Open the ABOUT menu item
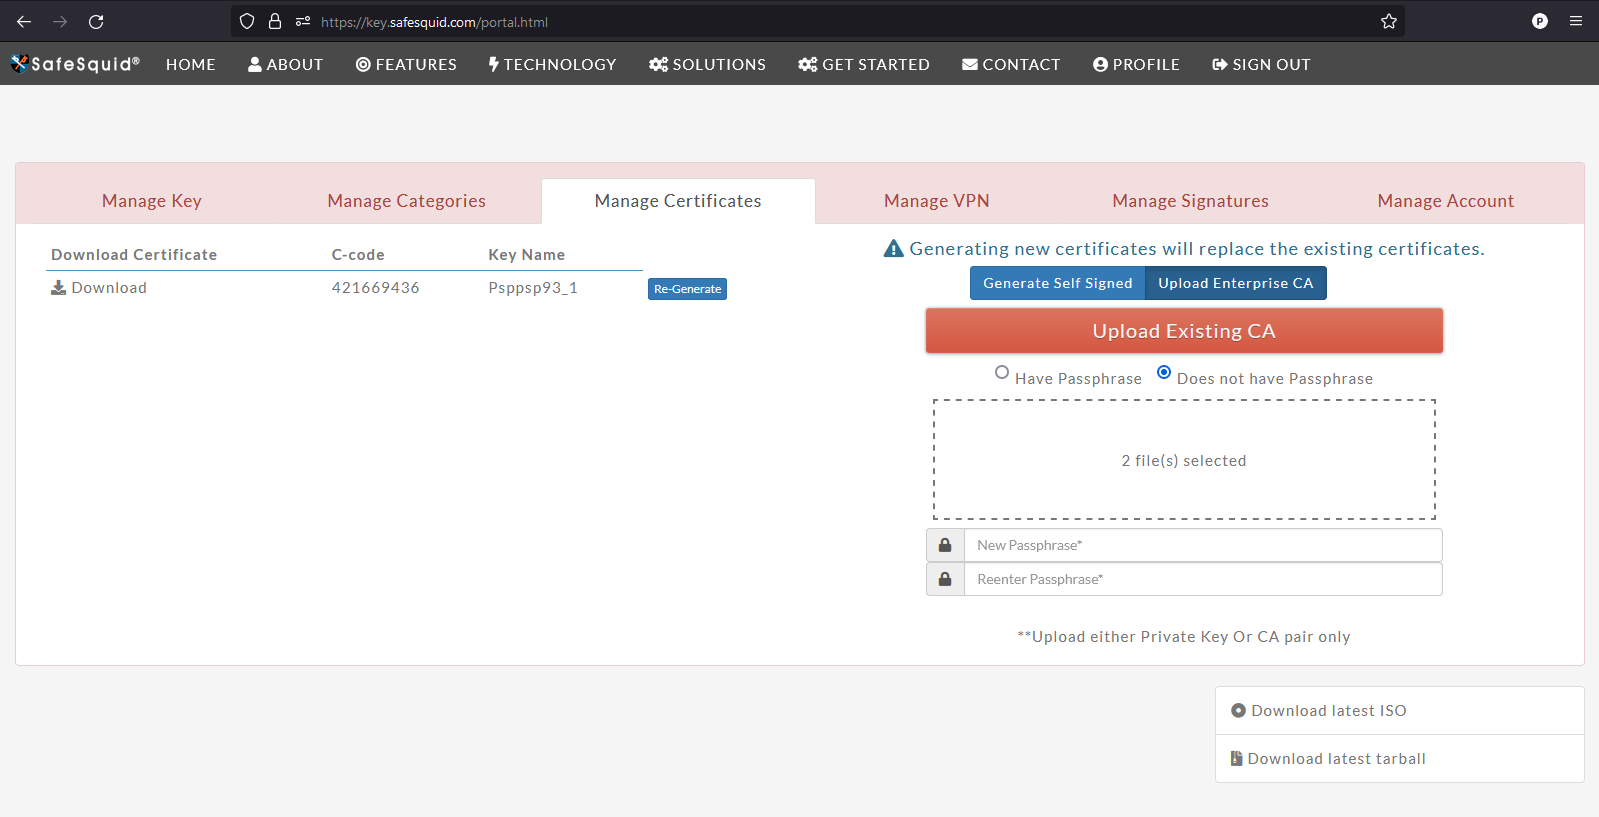The height and width of the screenshot is (817, 1599). [x=286, y=64]
